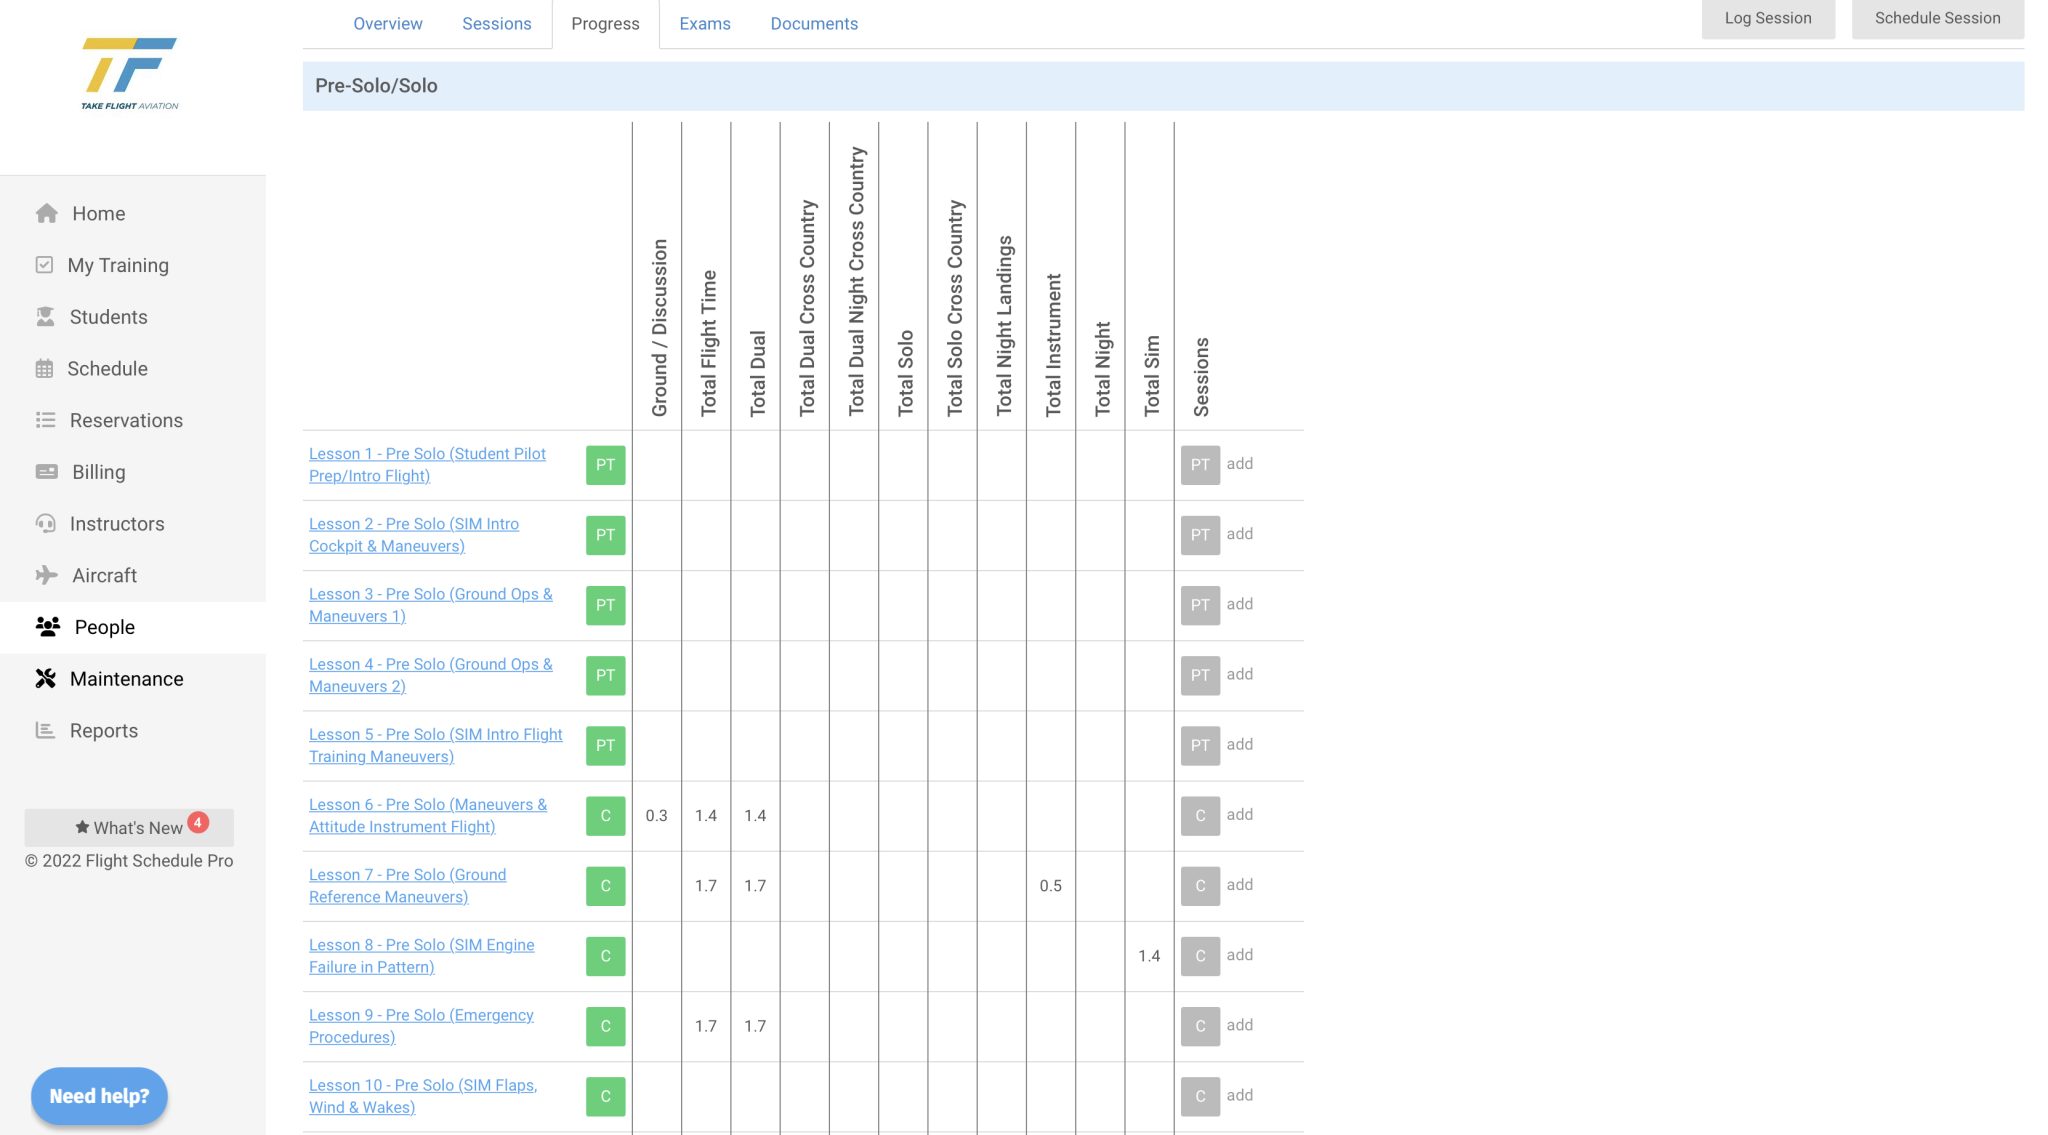This screenshot has width=2048, height=1135.
Task: Open the What's New notifications button
Action: coord(129,828)
